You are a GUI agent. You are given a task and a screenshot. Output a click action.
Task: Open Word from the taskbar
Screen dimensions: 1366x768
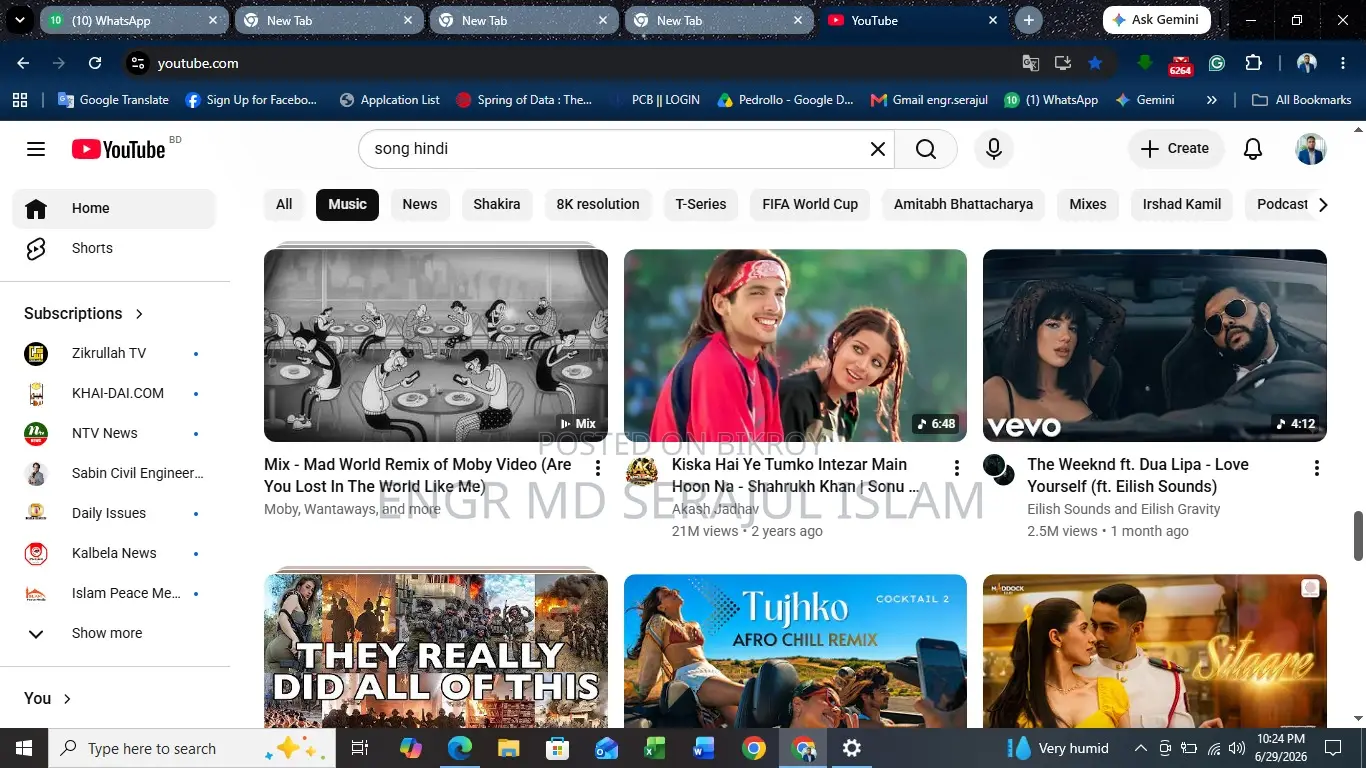(x=704, y=748)
